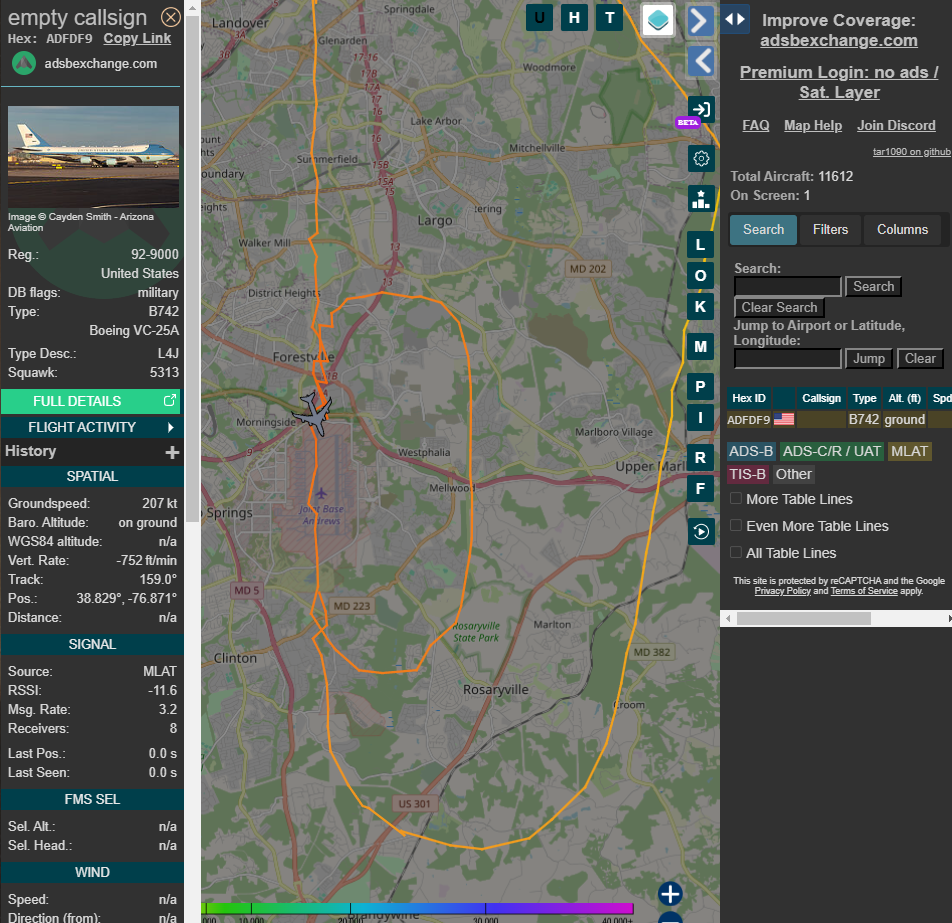
Task: Sort table by Type column
Action: 864,398
